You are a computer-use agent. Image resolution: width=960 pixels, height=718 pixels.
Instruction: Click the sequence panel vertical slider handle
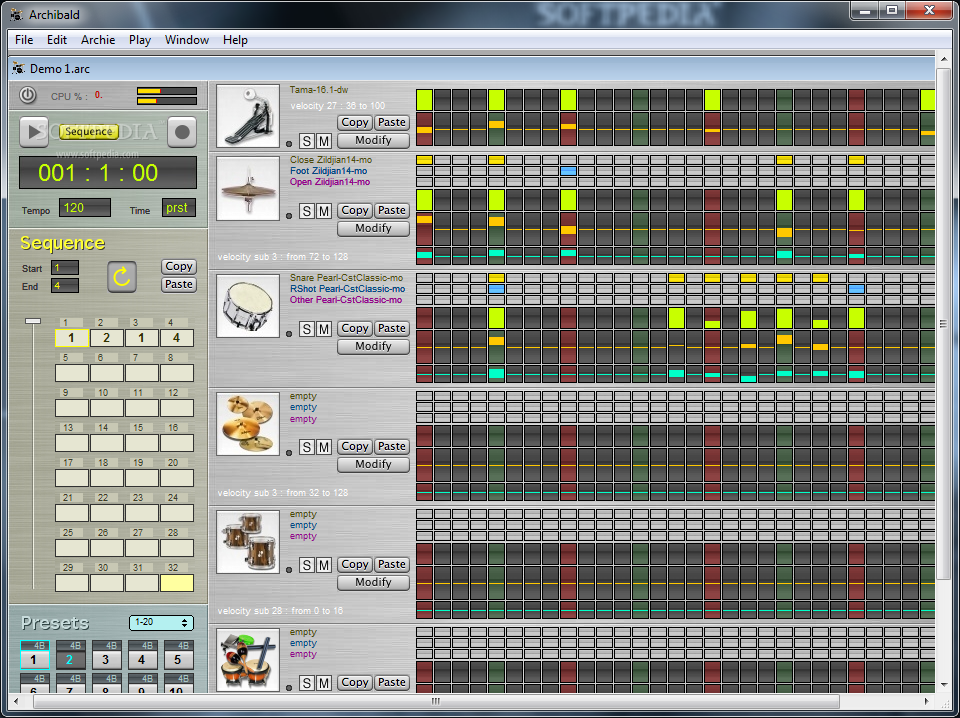[x=33, y=321]
